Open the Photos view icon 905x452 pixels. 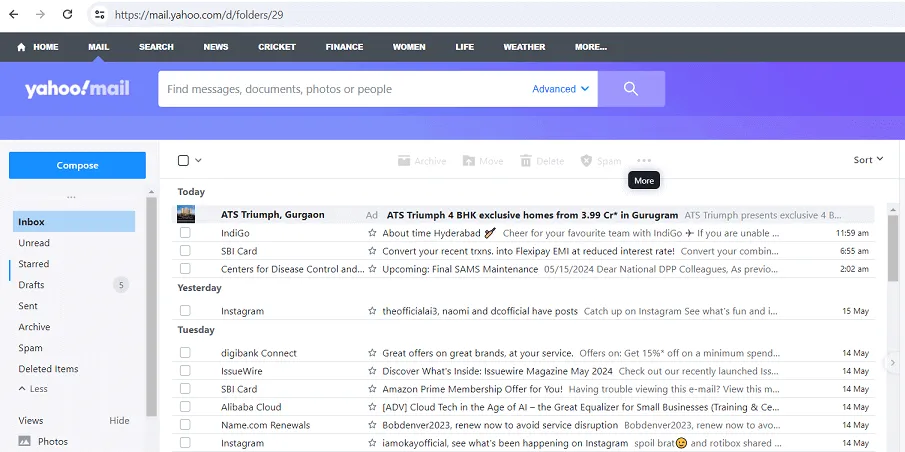24,441
